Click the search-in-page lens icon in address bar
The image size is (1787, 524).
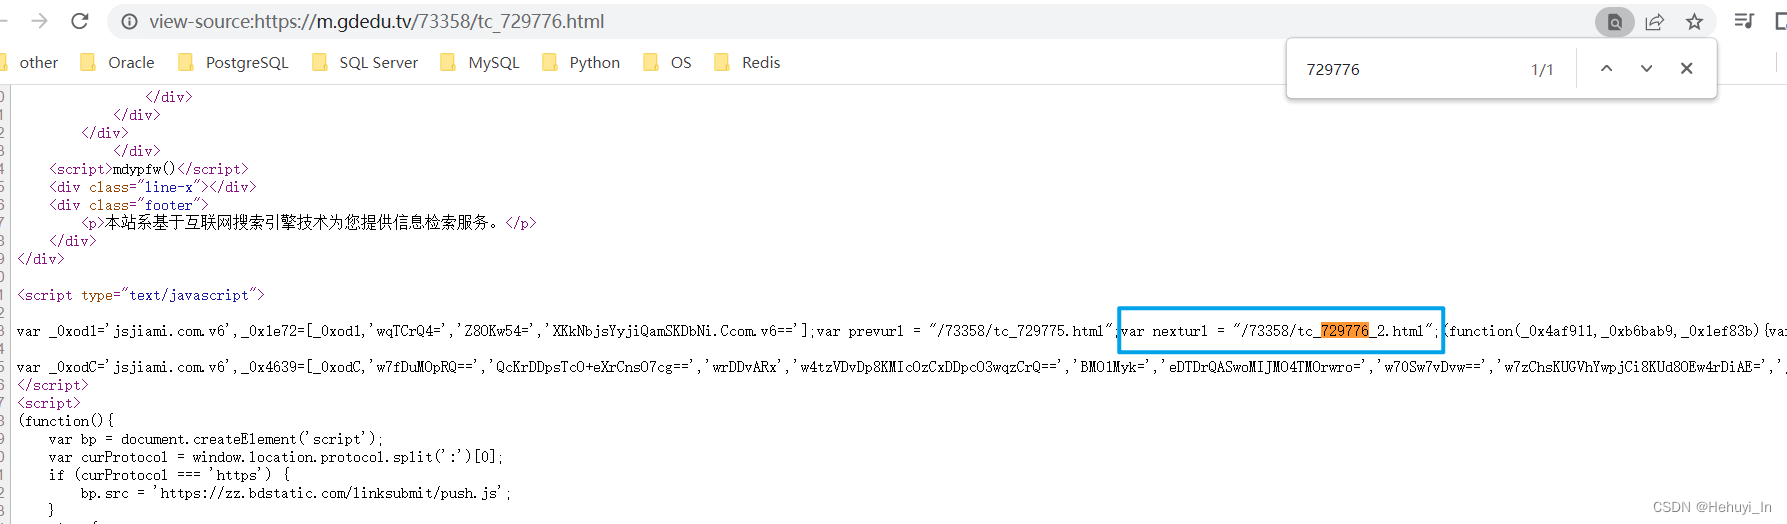click(x=1615, y=22)
